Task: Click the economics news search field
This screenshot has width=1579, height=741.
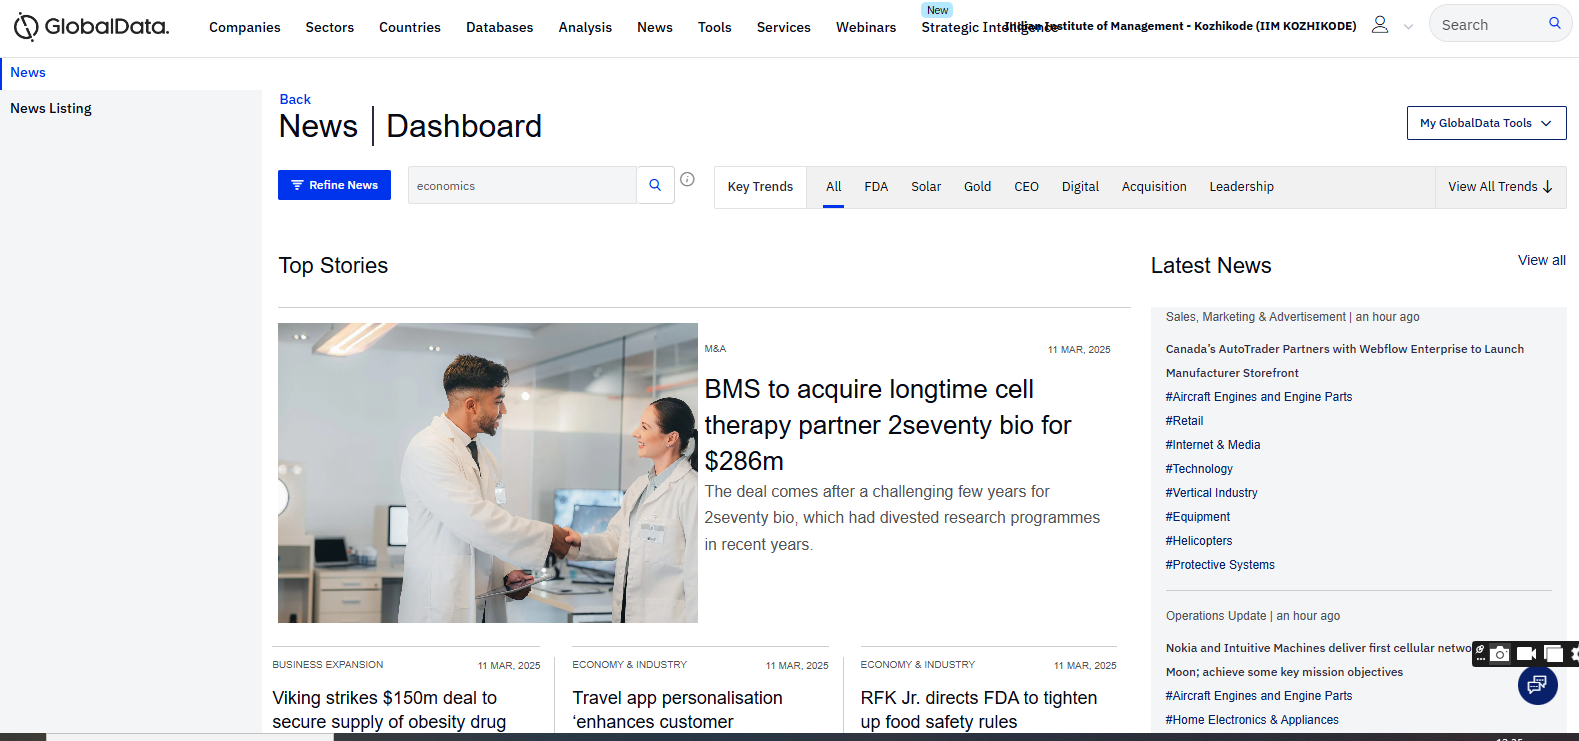Action: coord(521,186)
